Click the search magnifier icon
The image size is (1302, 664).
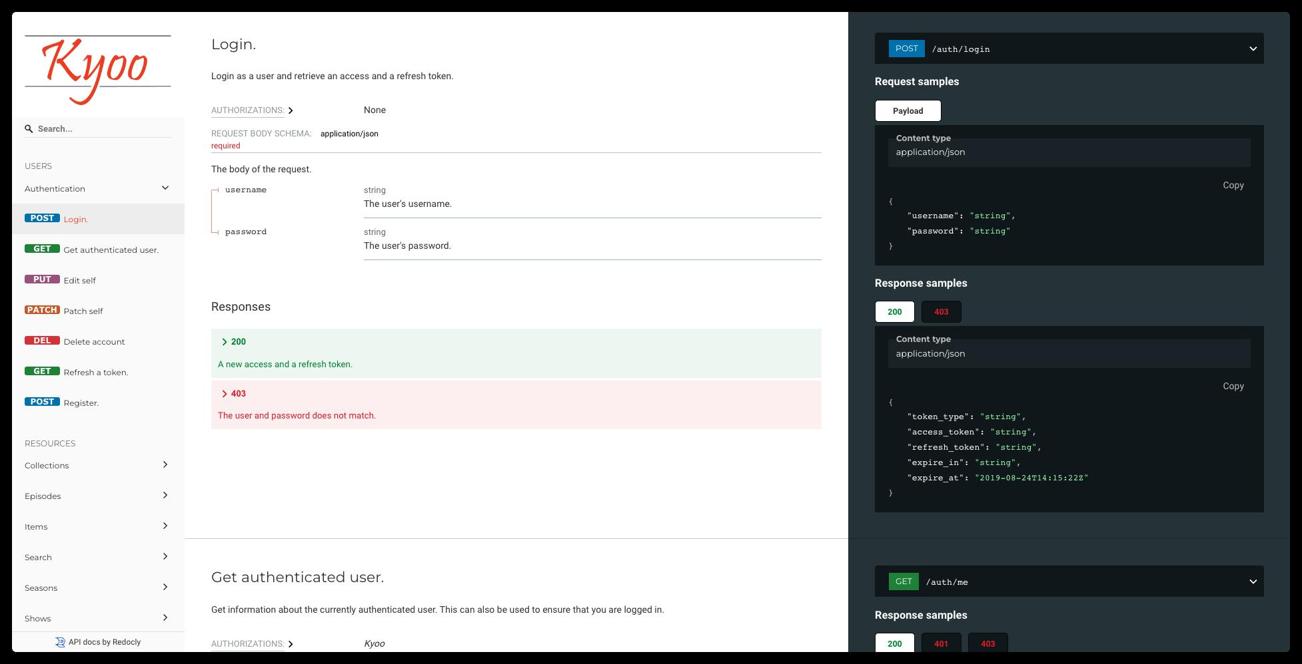29,129
